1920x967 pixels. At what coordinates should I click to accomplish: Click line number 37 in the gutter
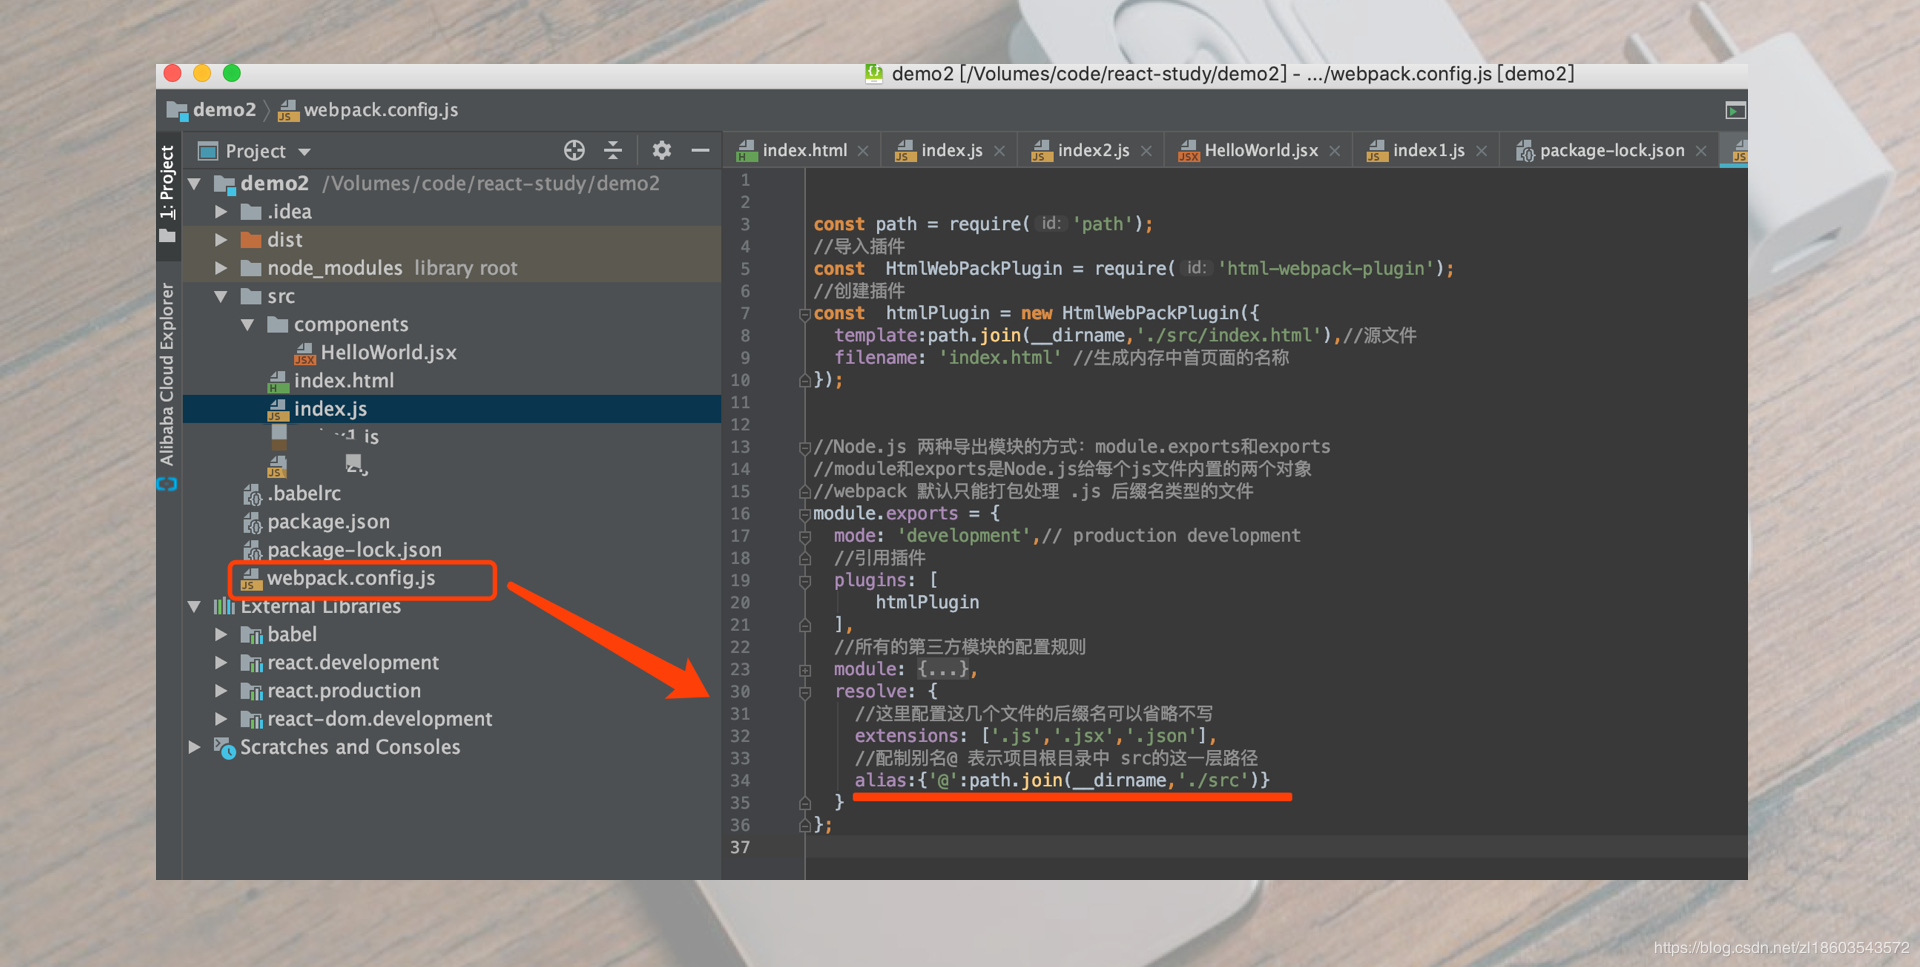[x=740, y=848]
